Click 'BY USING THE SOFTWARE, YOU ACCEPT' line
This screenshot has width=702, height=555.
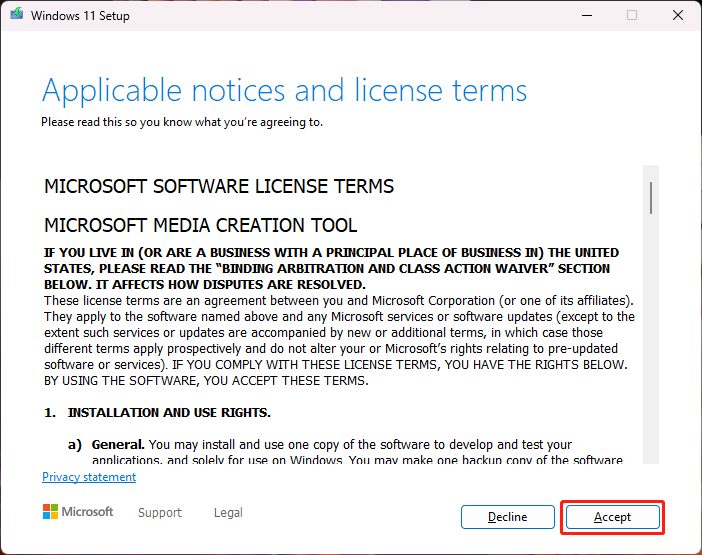[x=206, y=380]
